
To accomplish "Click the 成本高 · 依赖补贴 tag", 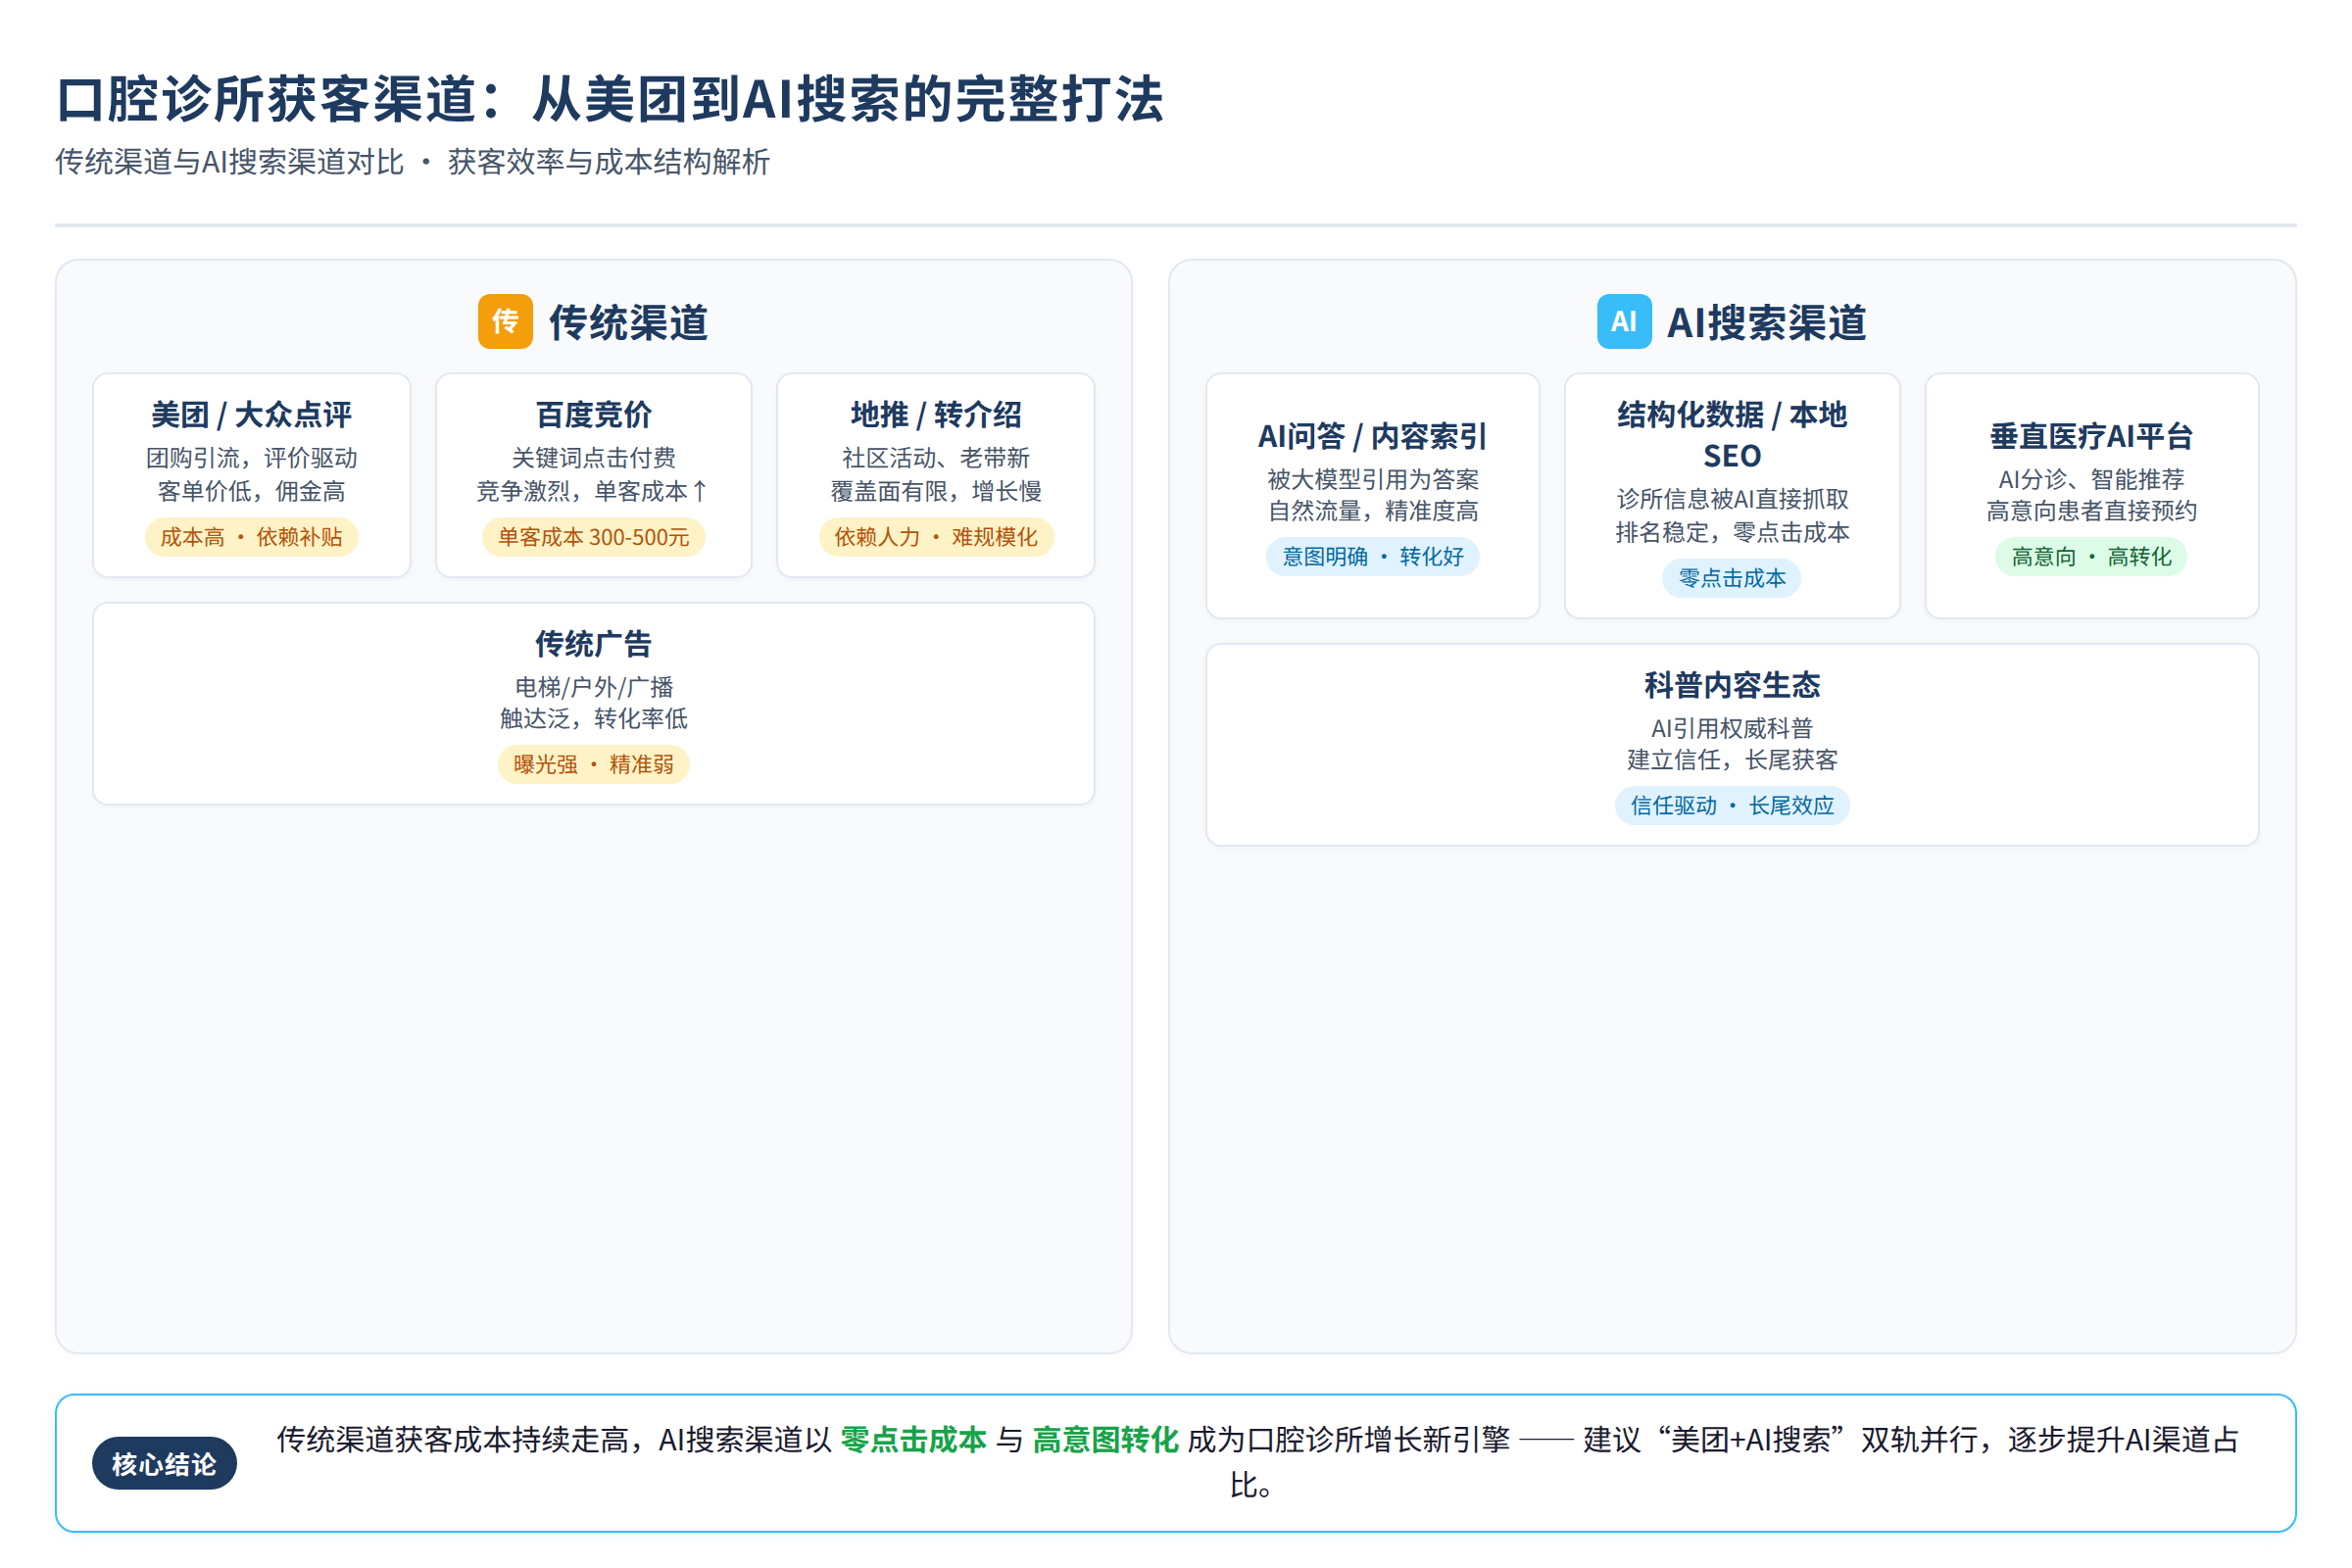I will tap(252, 537).
